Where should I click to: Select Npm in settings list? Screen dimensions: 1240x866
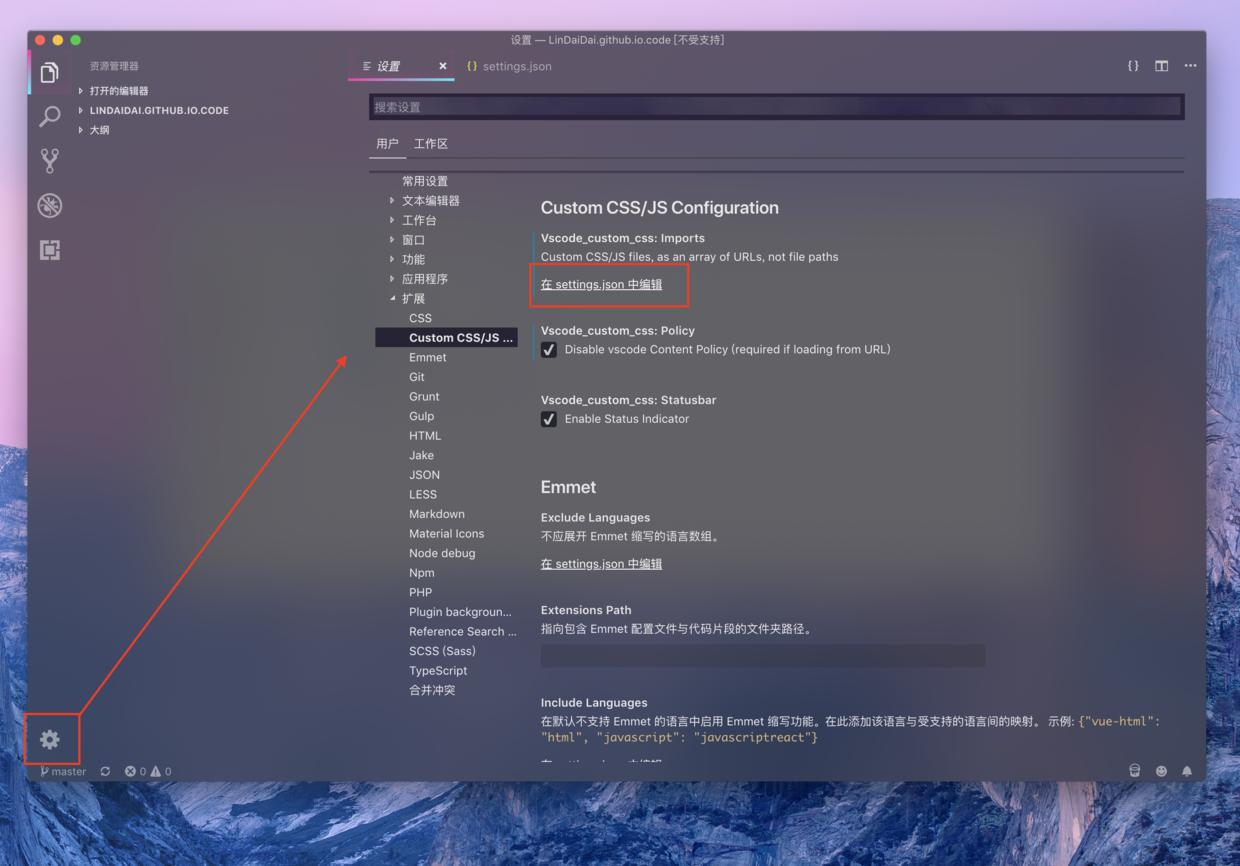[422, 573]
